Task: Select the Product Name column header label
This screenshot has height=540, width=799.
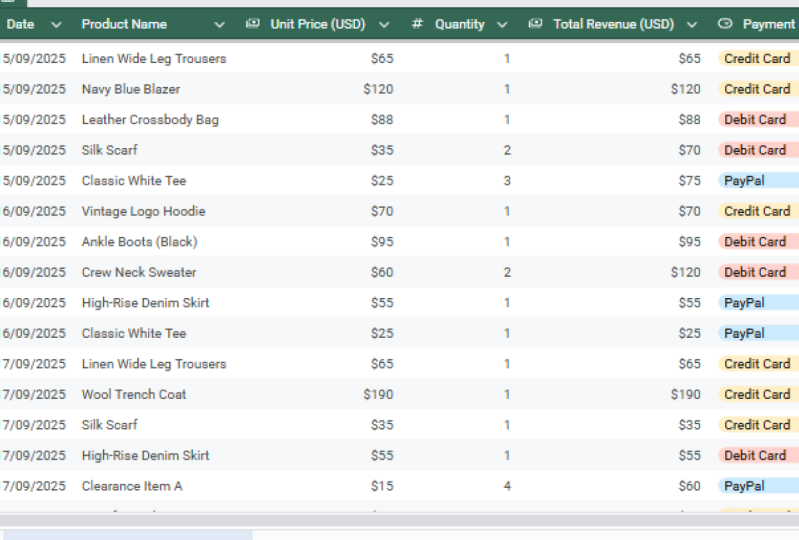Action: click(x=124, y=24)
